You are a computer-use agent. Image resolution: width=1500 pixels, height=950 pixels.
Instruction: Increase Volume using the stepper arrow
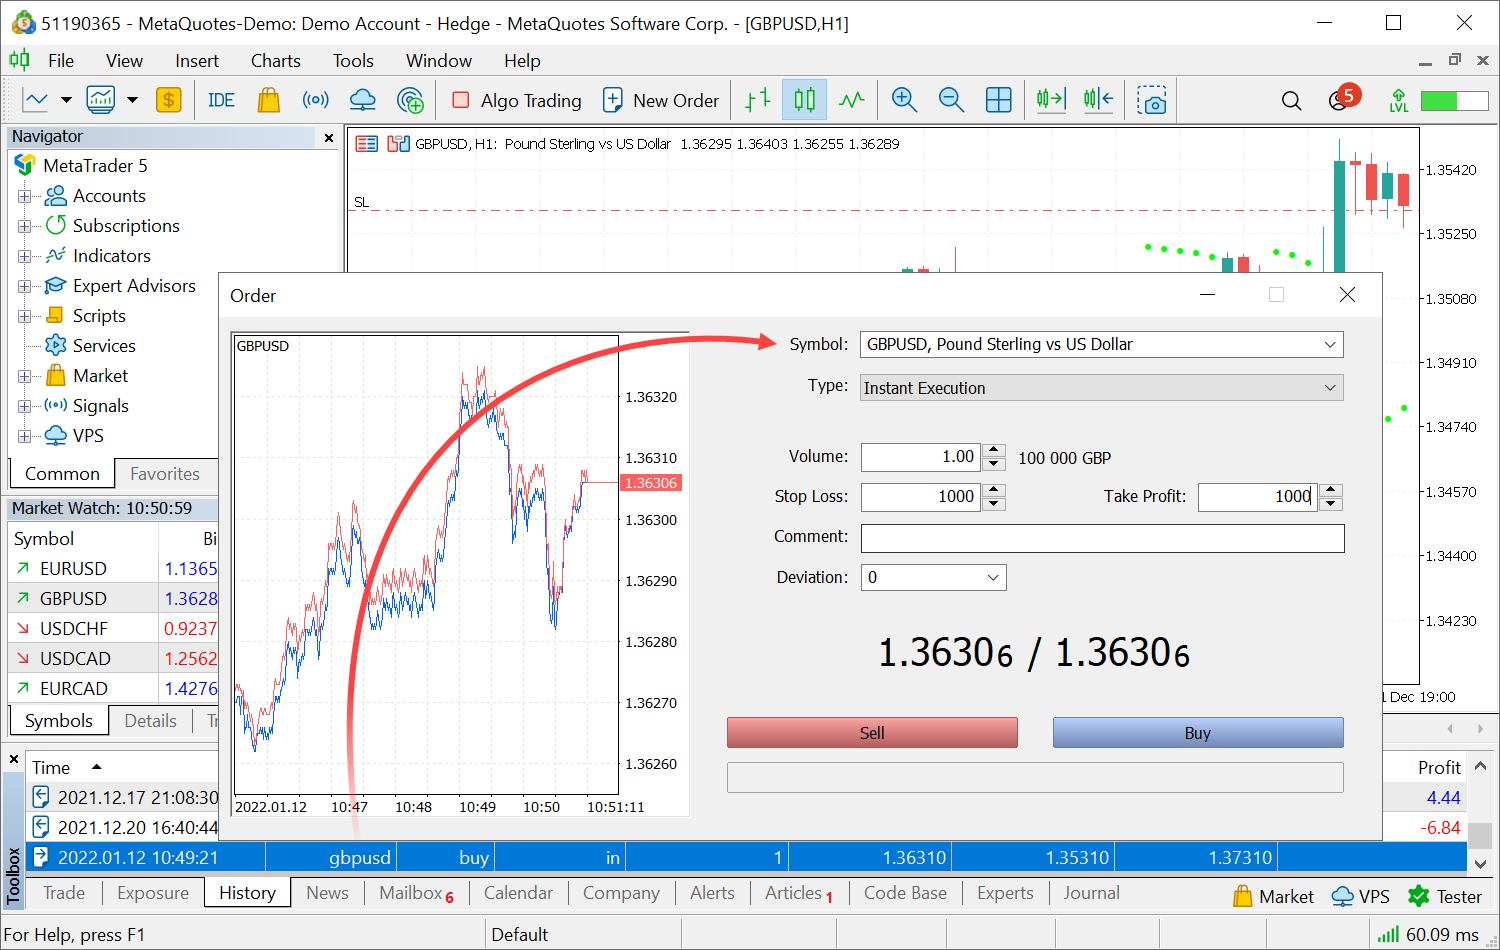[992, 451]
